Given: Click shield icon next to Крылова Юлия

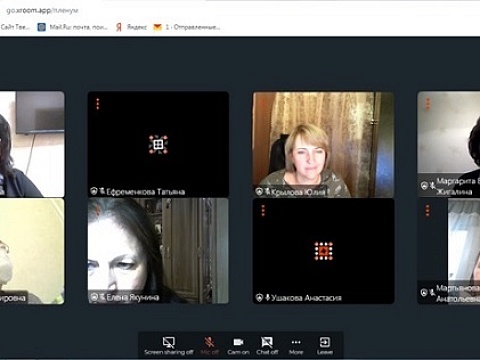Looking at the screenshot, I should tap(259, 192).
